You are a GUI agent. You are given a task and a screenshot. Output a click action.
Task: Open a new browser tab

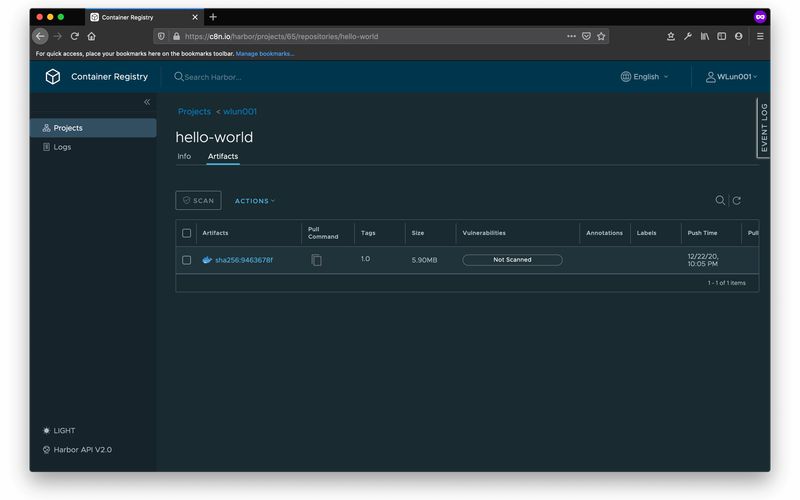213,17
